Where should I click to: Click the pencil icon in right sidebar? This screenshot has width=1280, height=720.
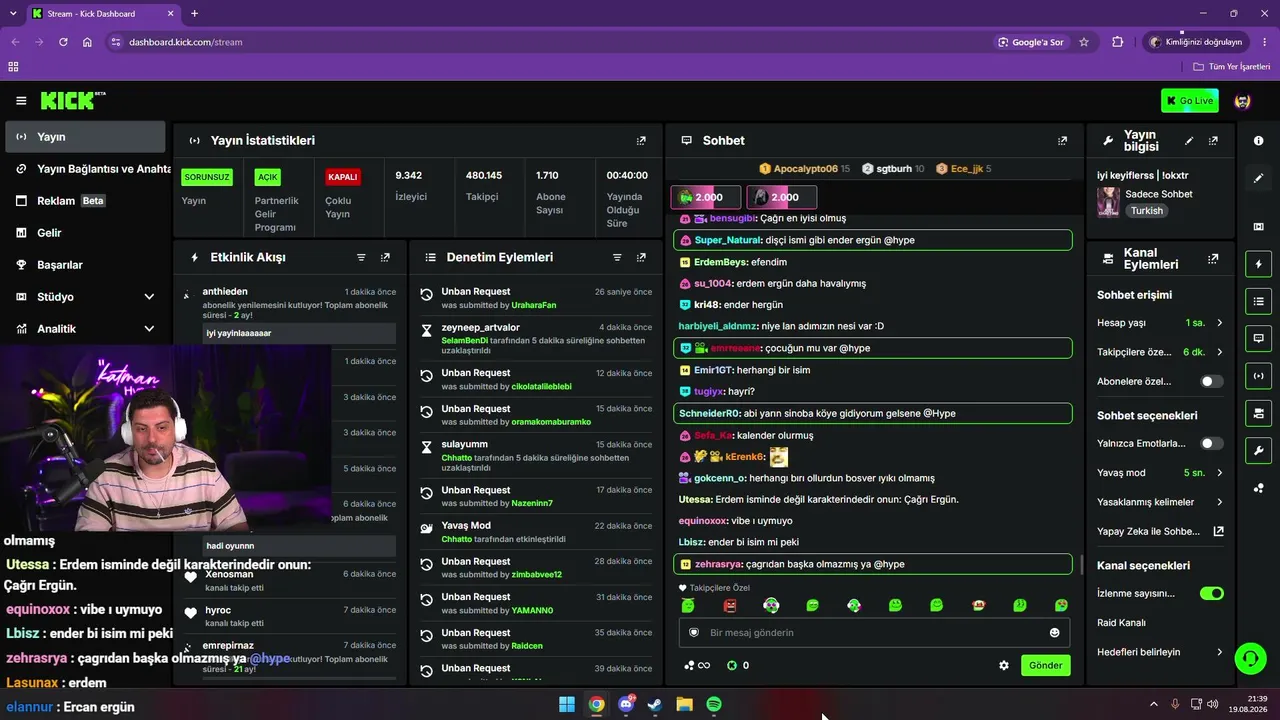click(1258, 178)
